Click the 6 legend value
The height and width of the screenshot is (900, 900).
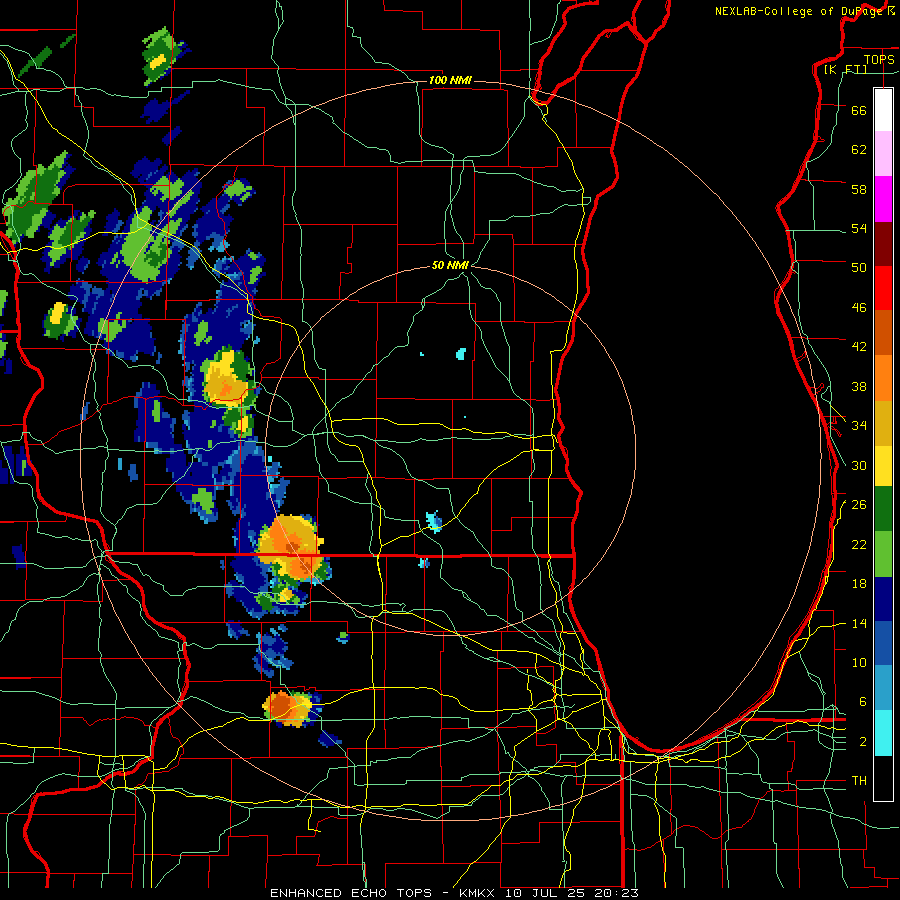862,701
